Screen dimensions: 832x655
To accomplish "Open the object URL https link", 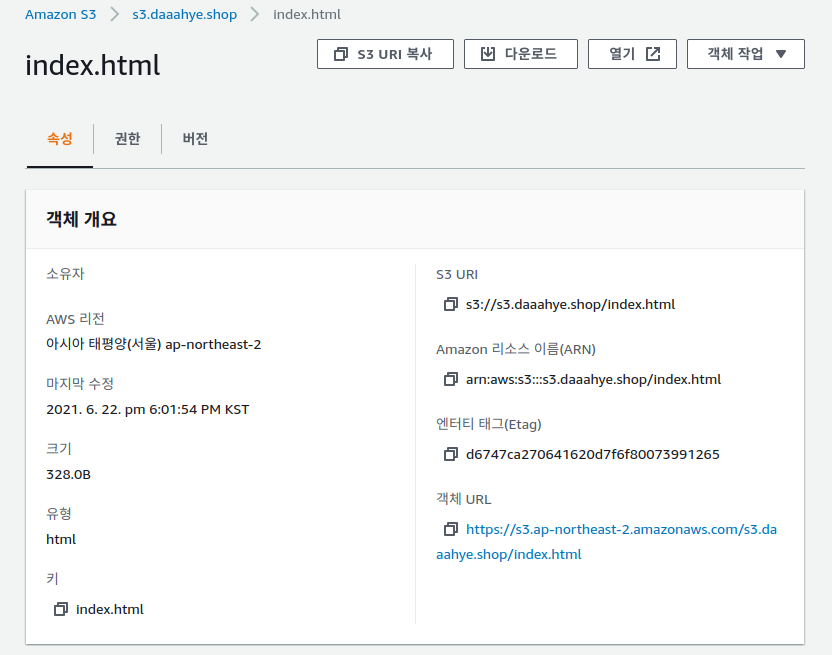I will pos(606,541).
